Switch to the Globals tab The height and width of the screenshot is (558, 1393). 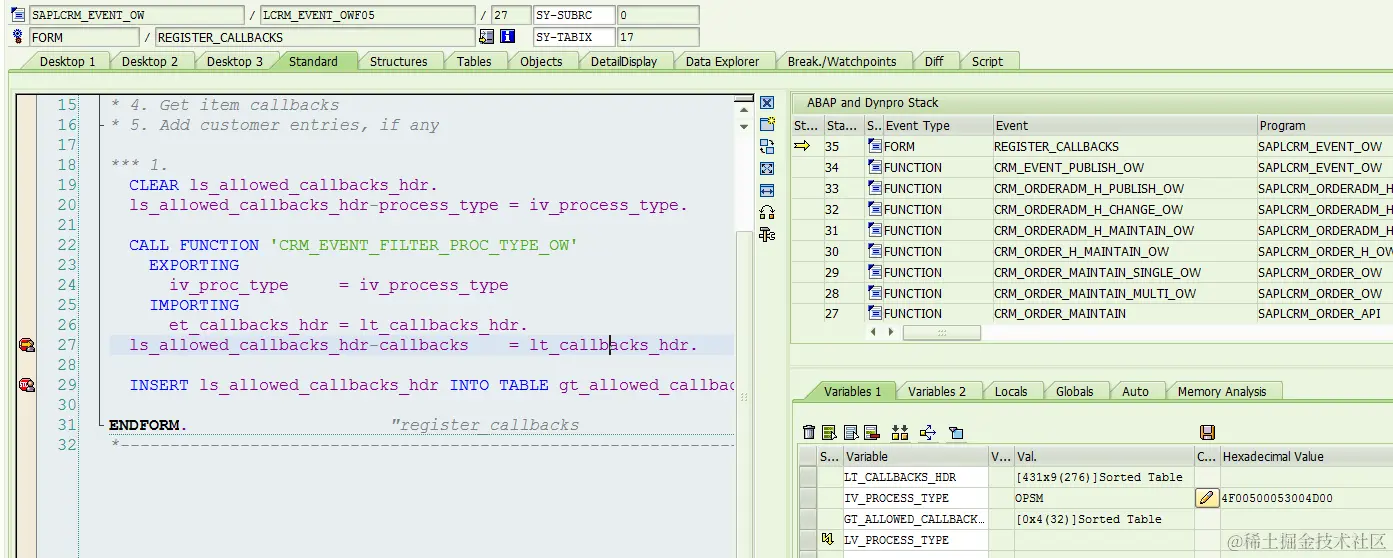pyautogui.click(x=1075, y=391)
